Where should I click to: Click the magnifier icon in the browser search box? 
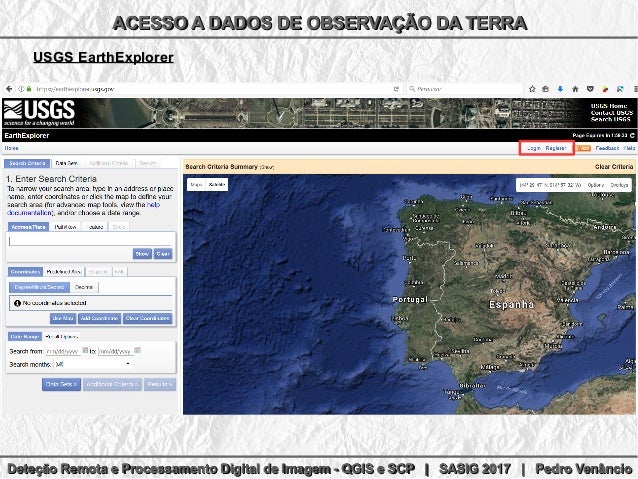pyautogui.click(x=412, y=89)
